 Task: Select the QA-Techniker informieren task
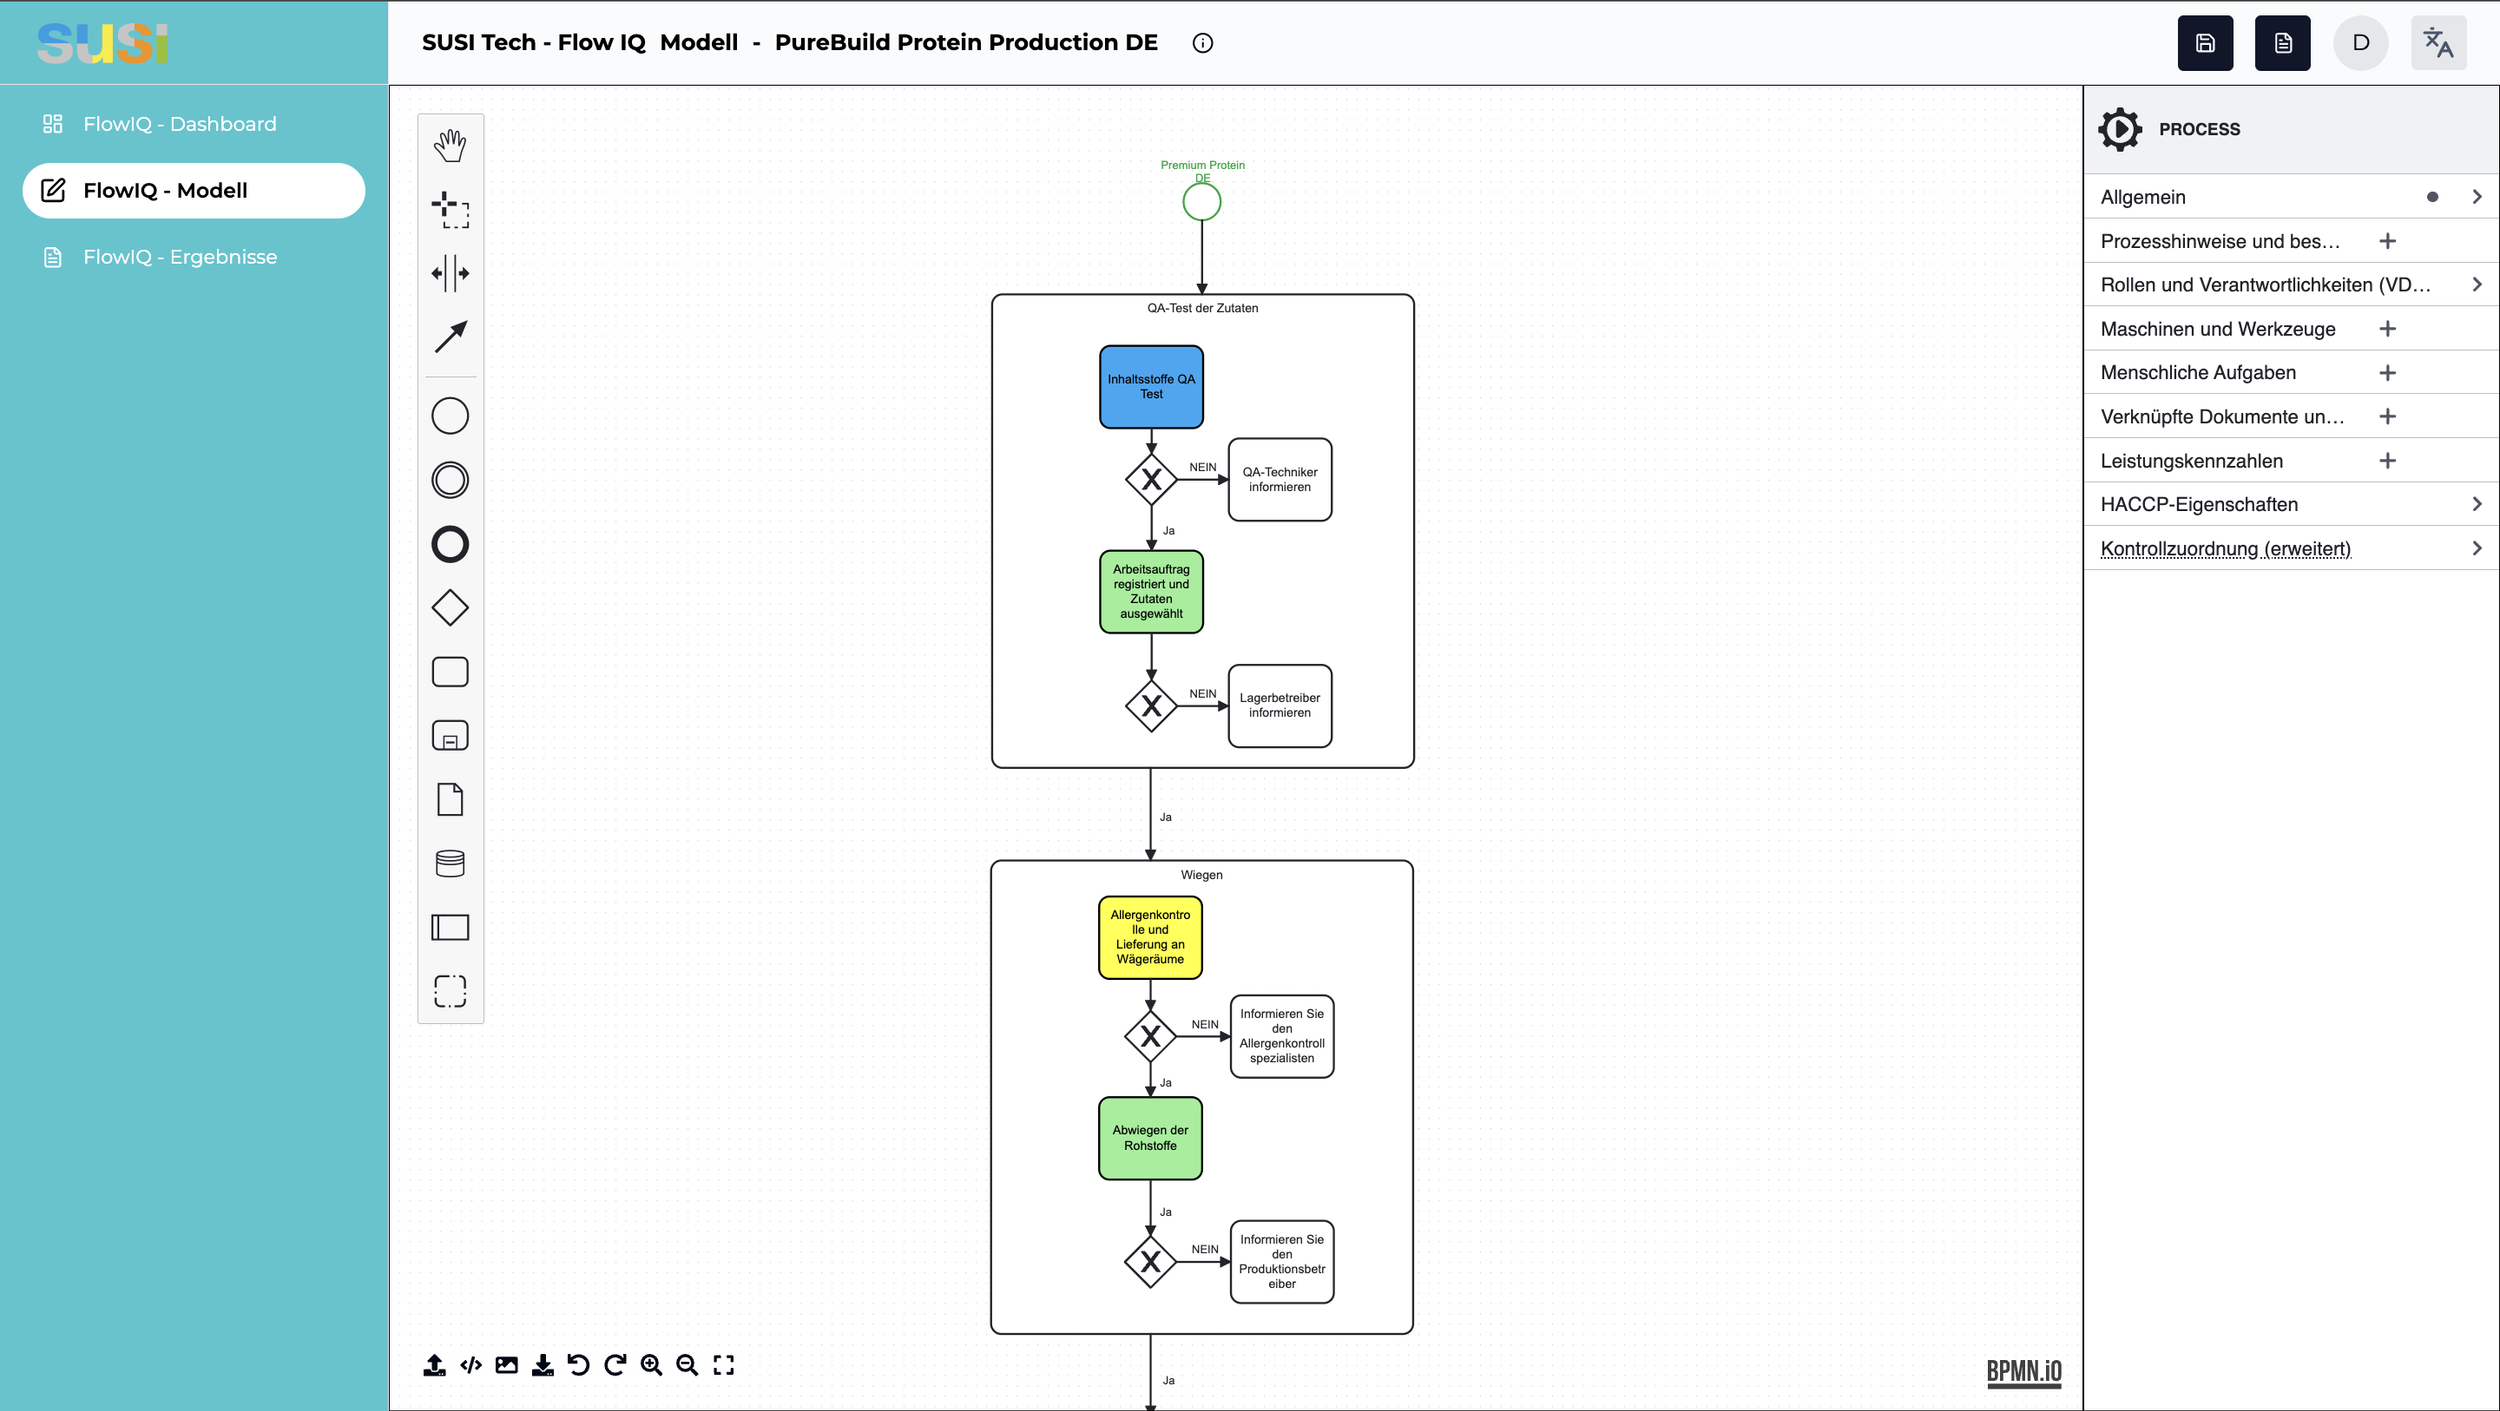[1280, 480]
